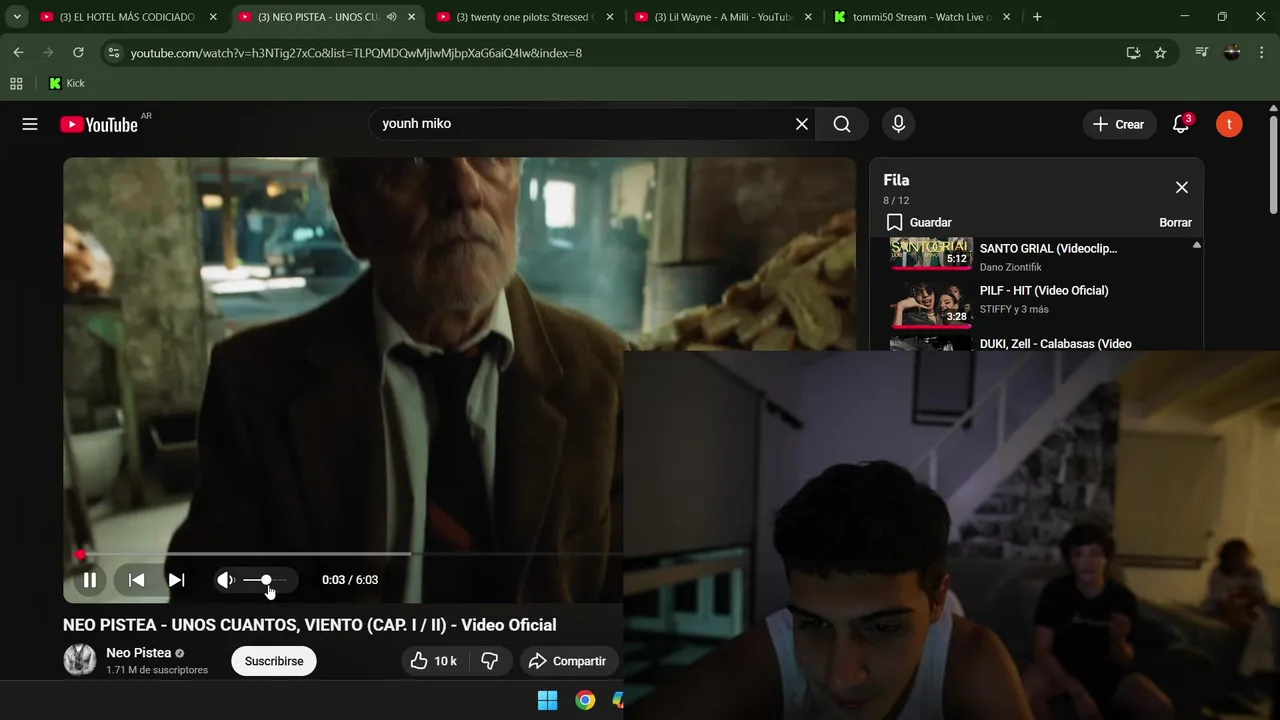The height and width of the screenshot is (720, 1280).
Task: Mute tab via speaker icon on NEO PISTEA tab
Action: pyautogui.click(x=391, y=17)
